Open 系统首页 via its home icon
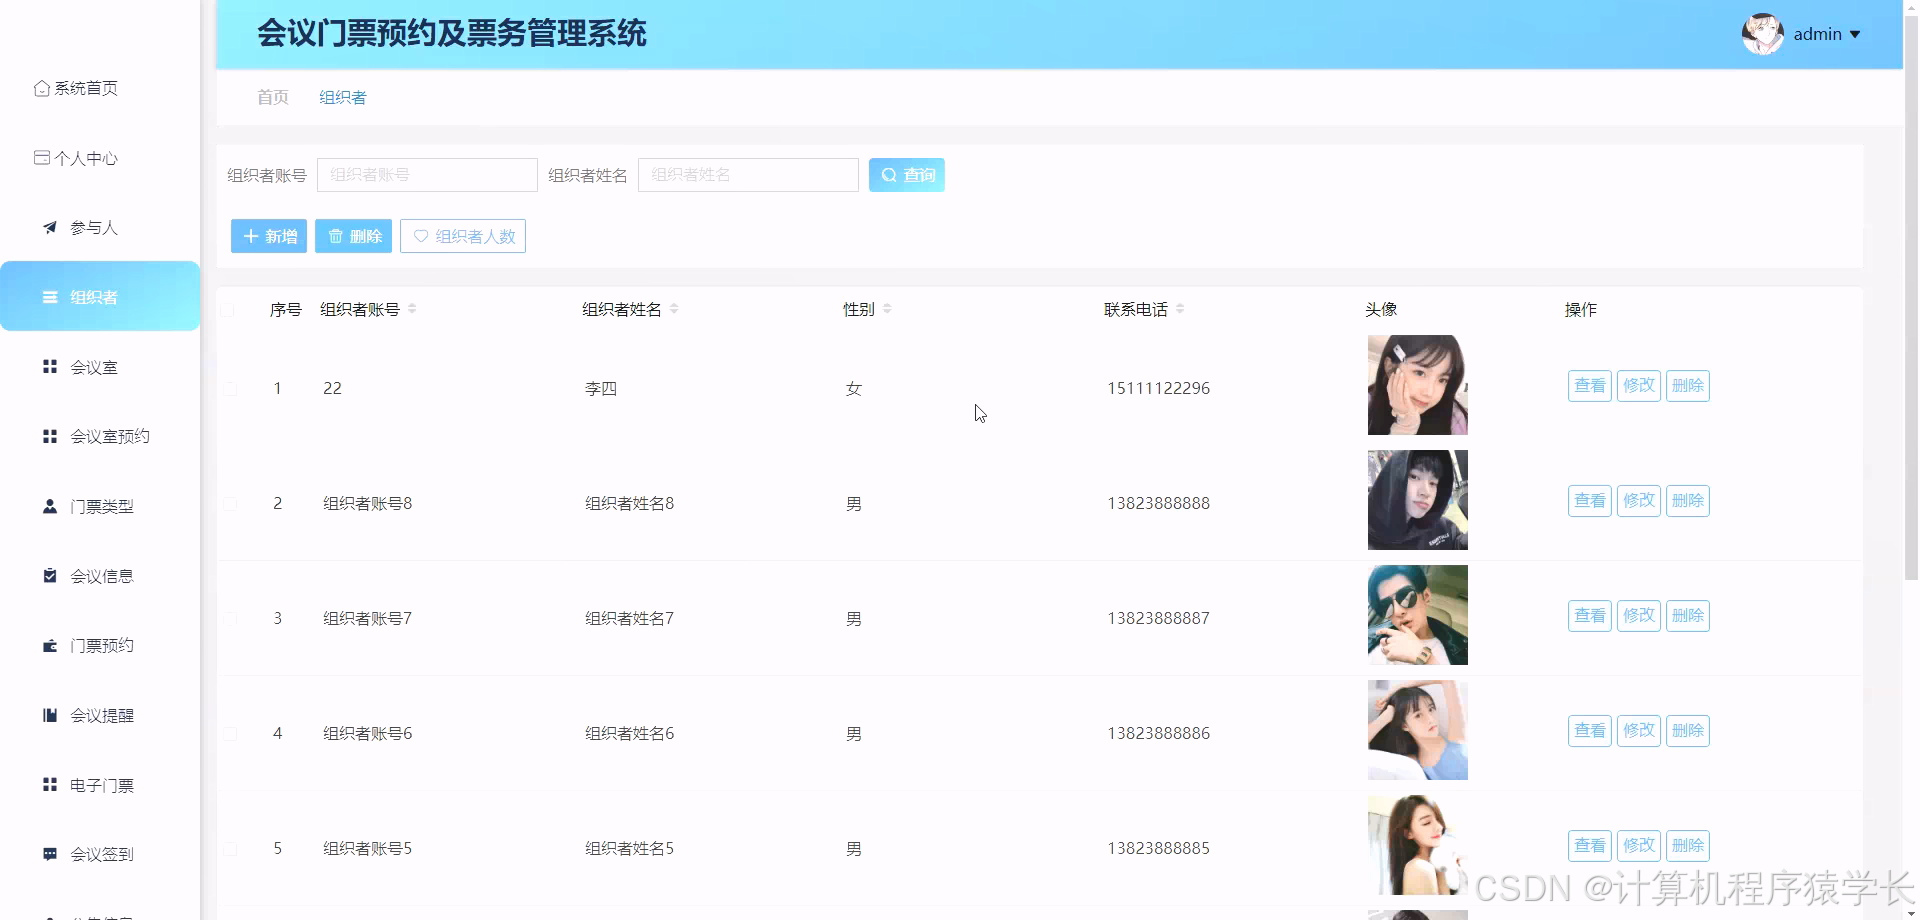 pyautogui.click(x=41, y=87)
